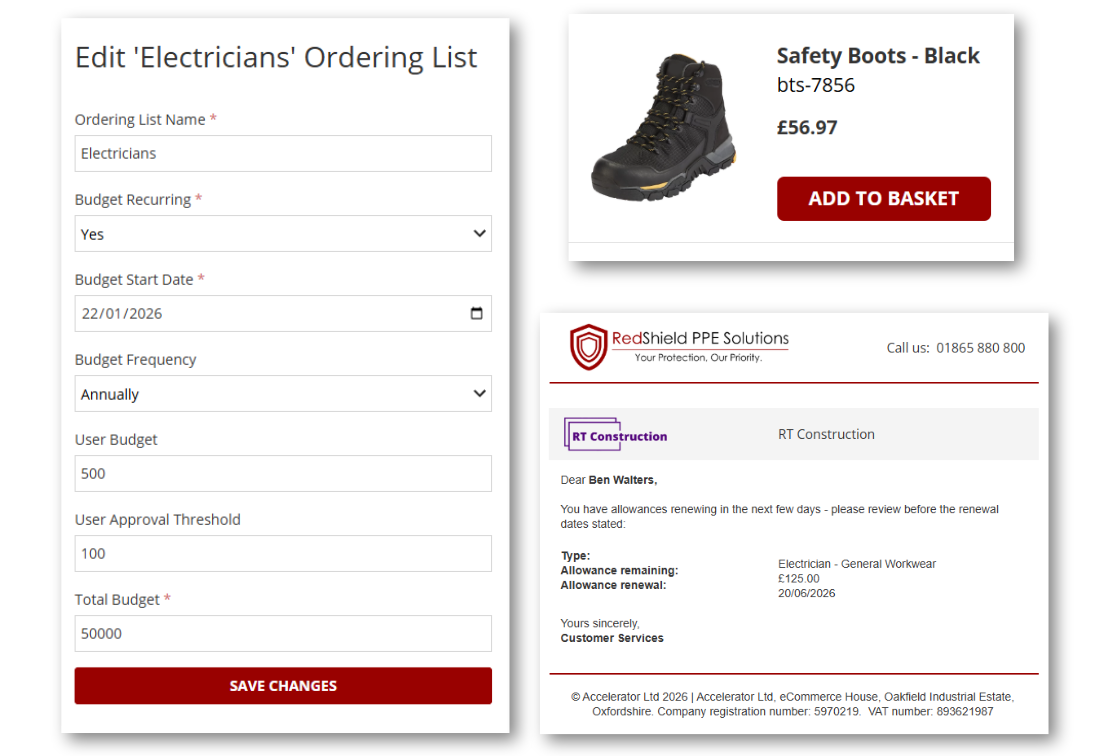Click the £56.97 price label
This screenshot has width=1110, height=756.
pyautogui.click(x=806, y=127)
